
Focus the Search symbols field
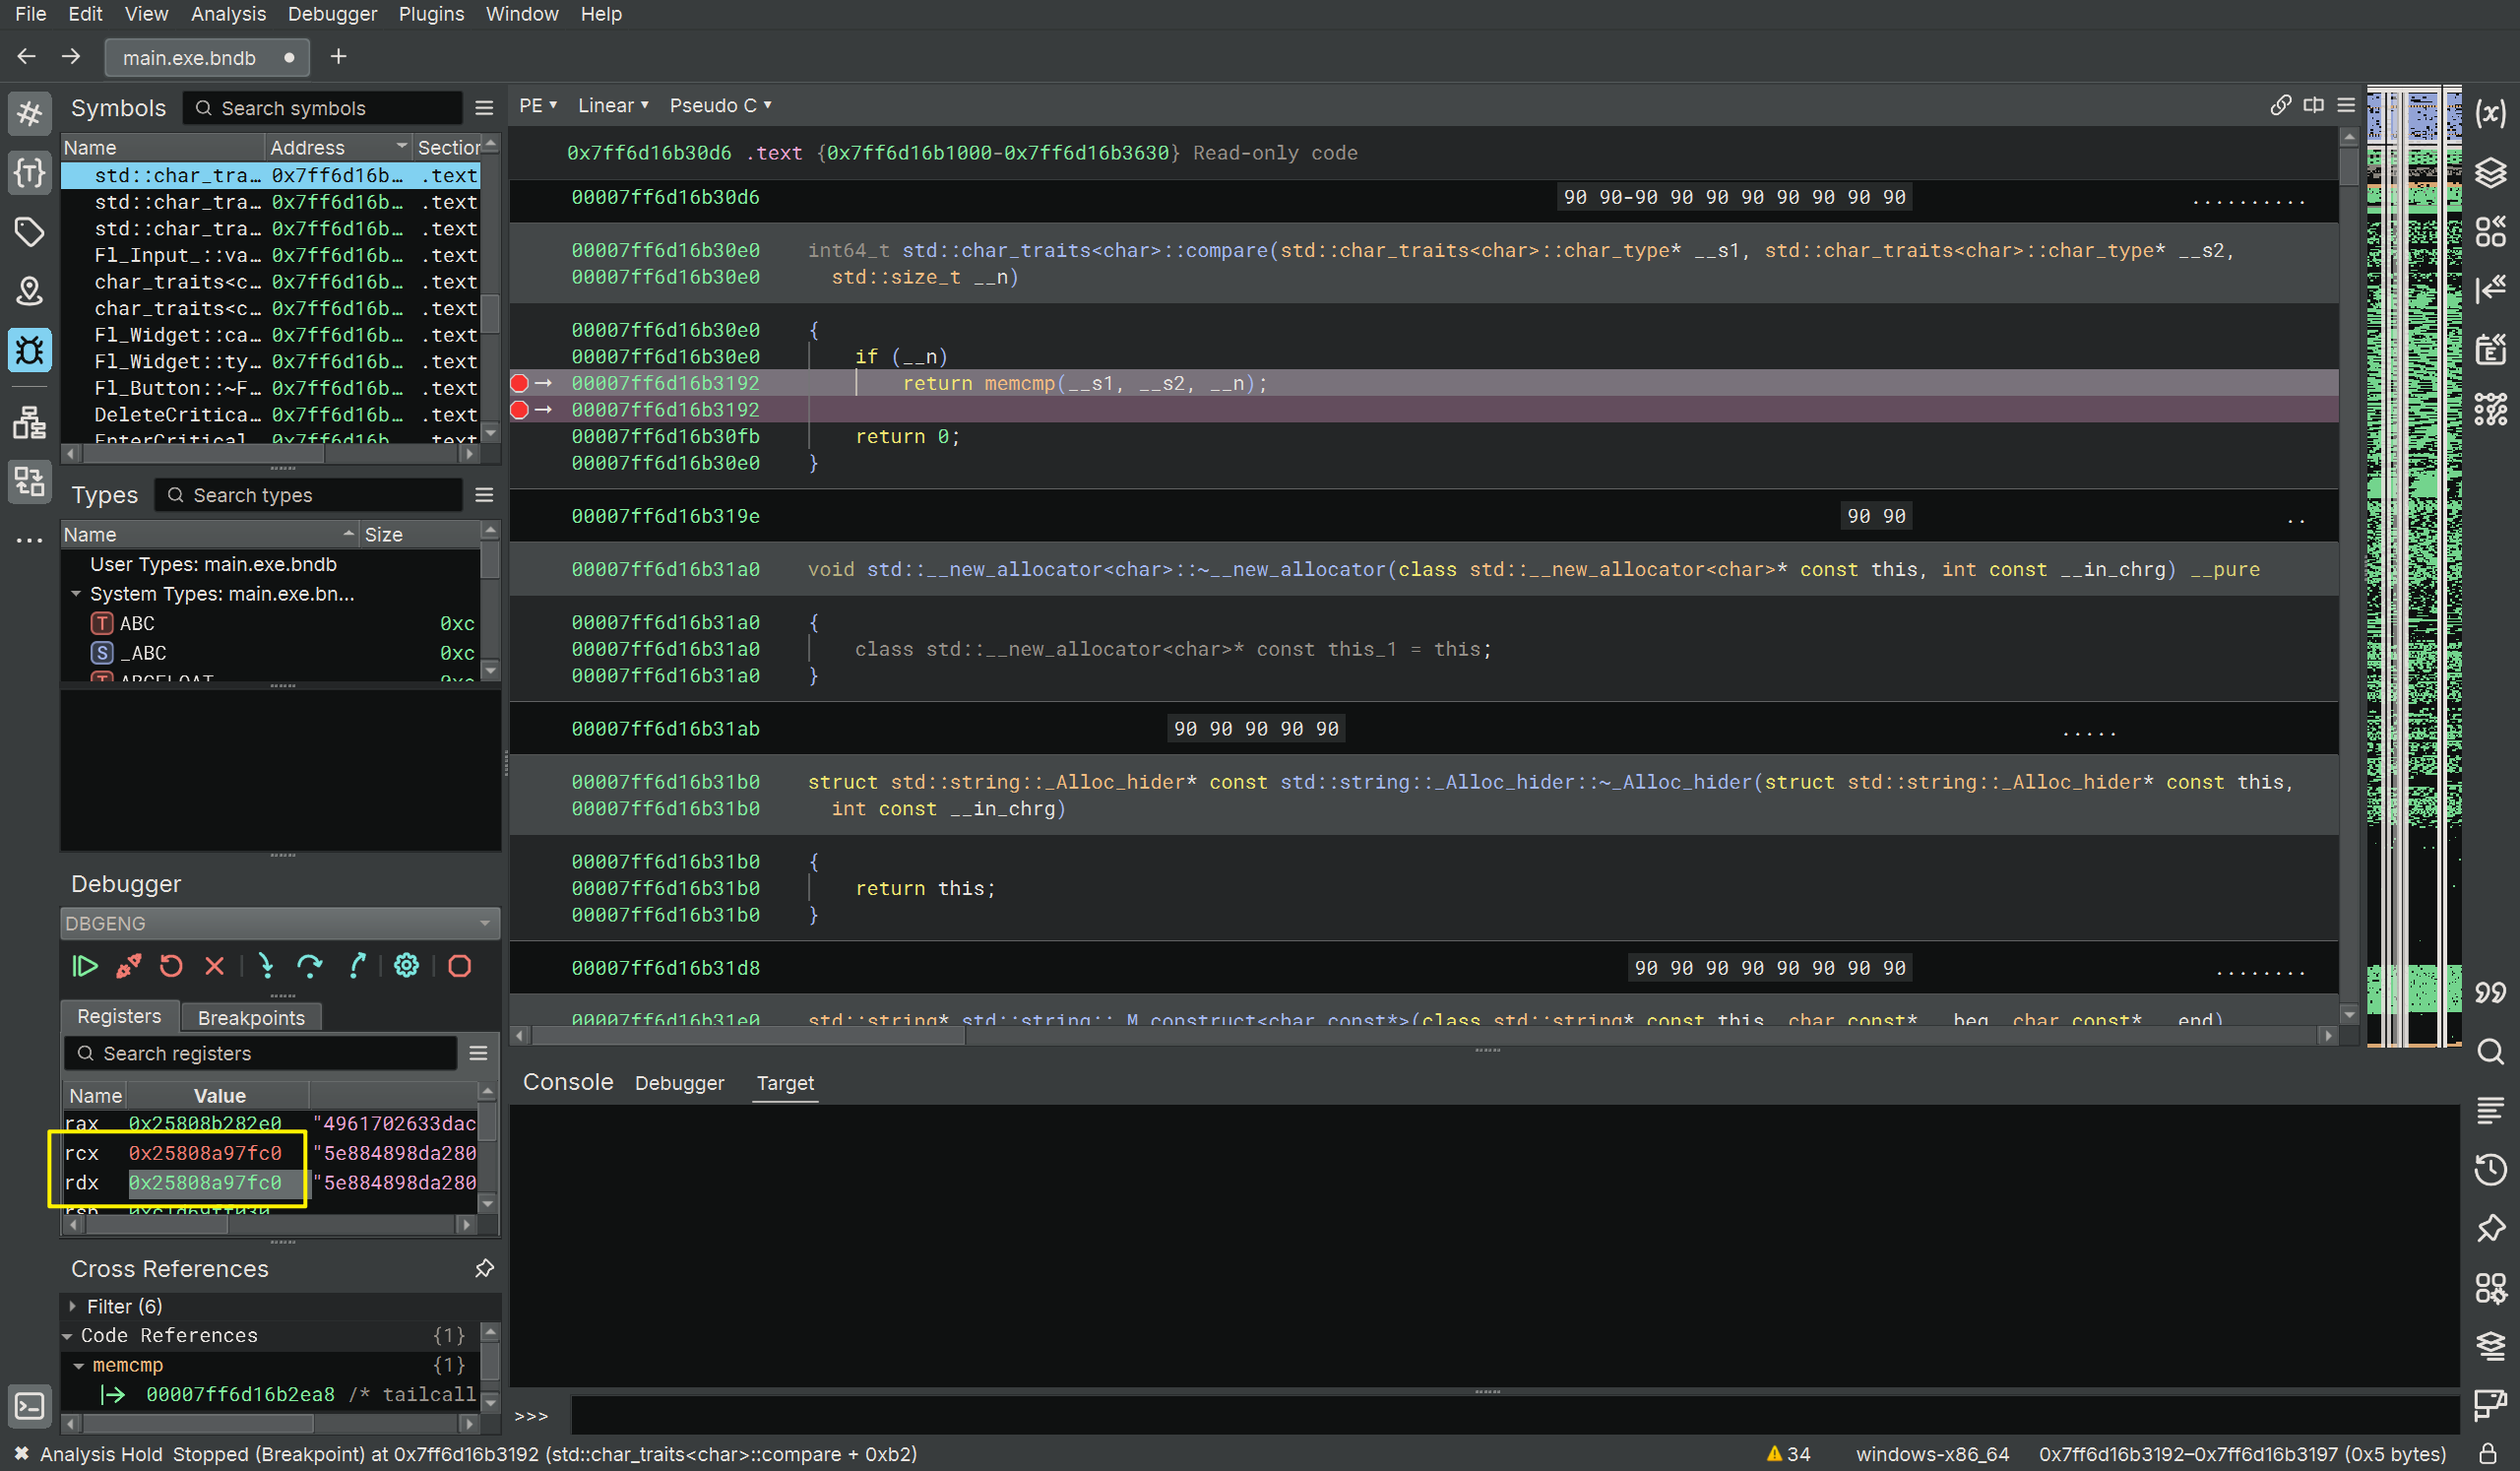pos(322,108)
